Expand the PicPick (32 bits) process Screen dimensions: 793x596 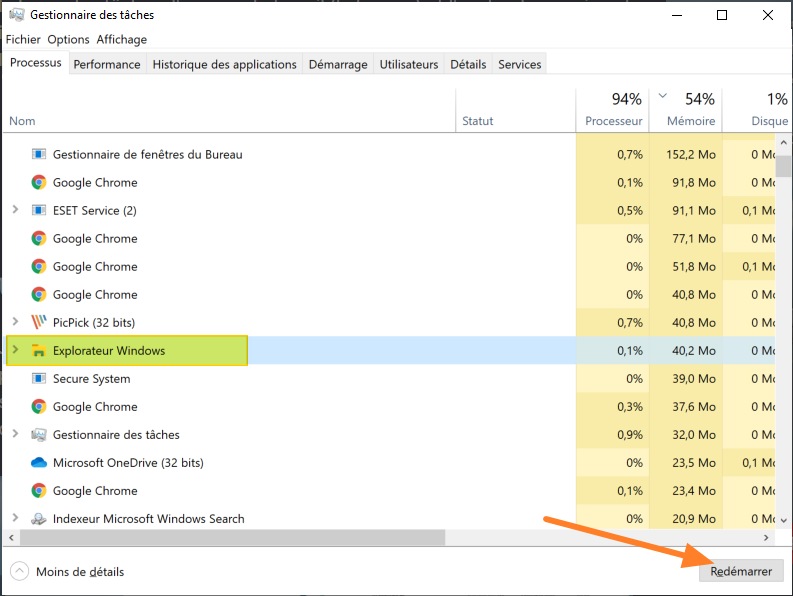15,322
